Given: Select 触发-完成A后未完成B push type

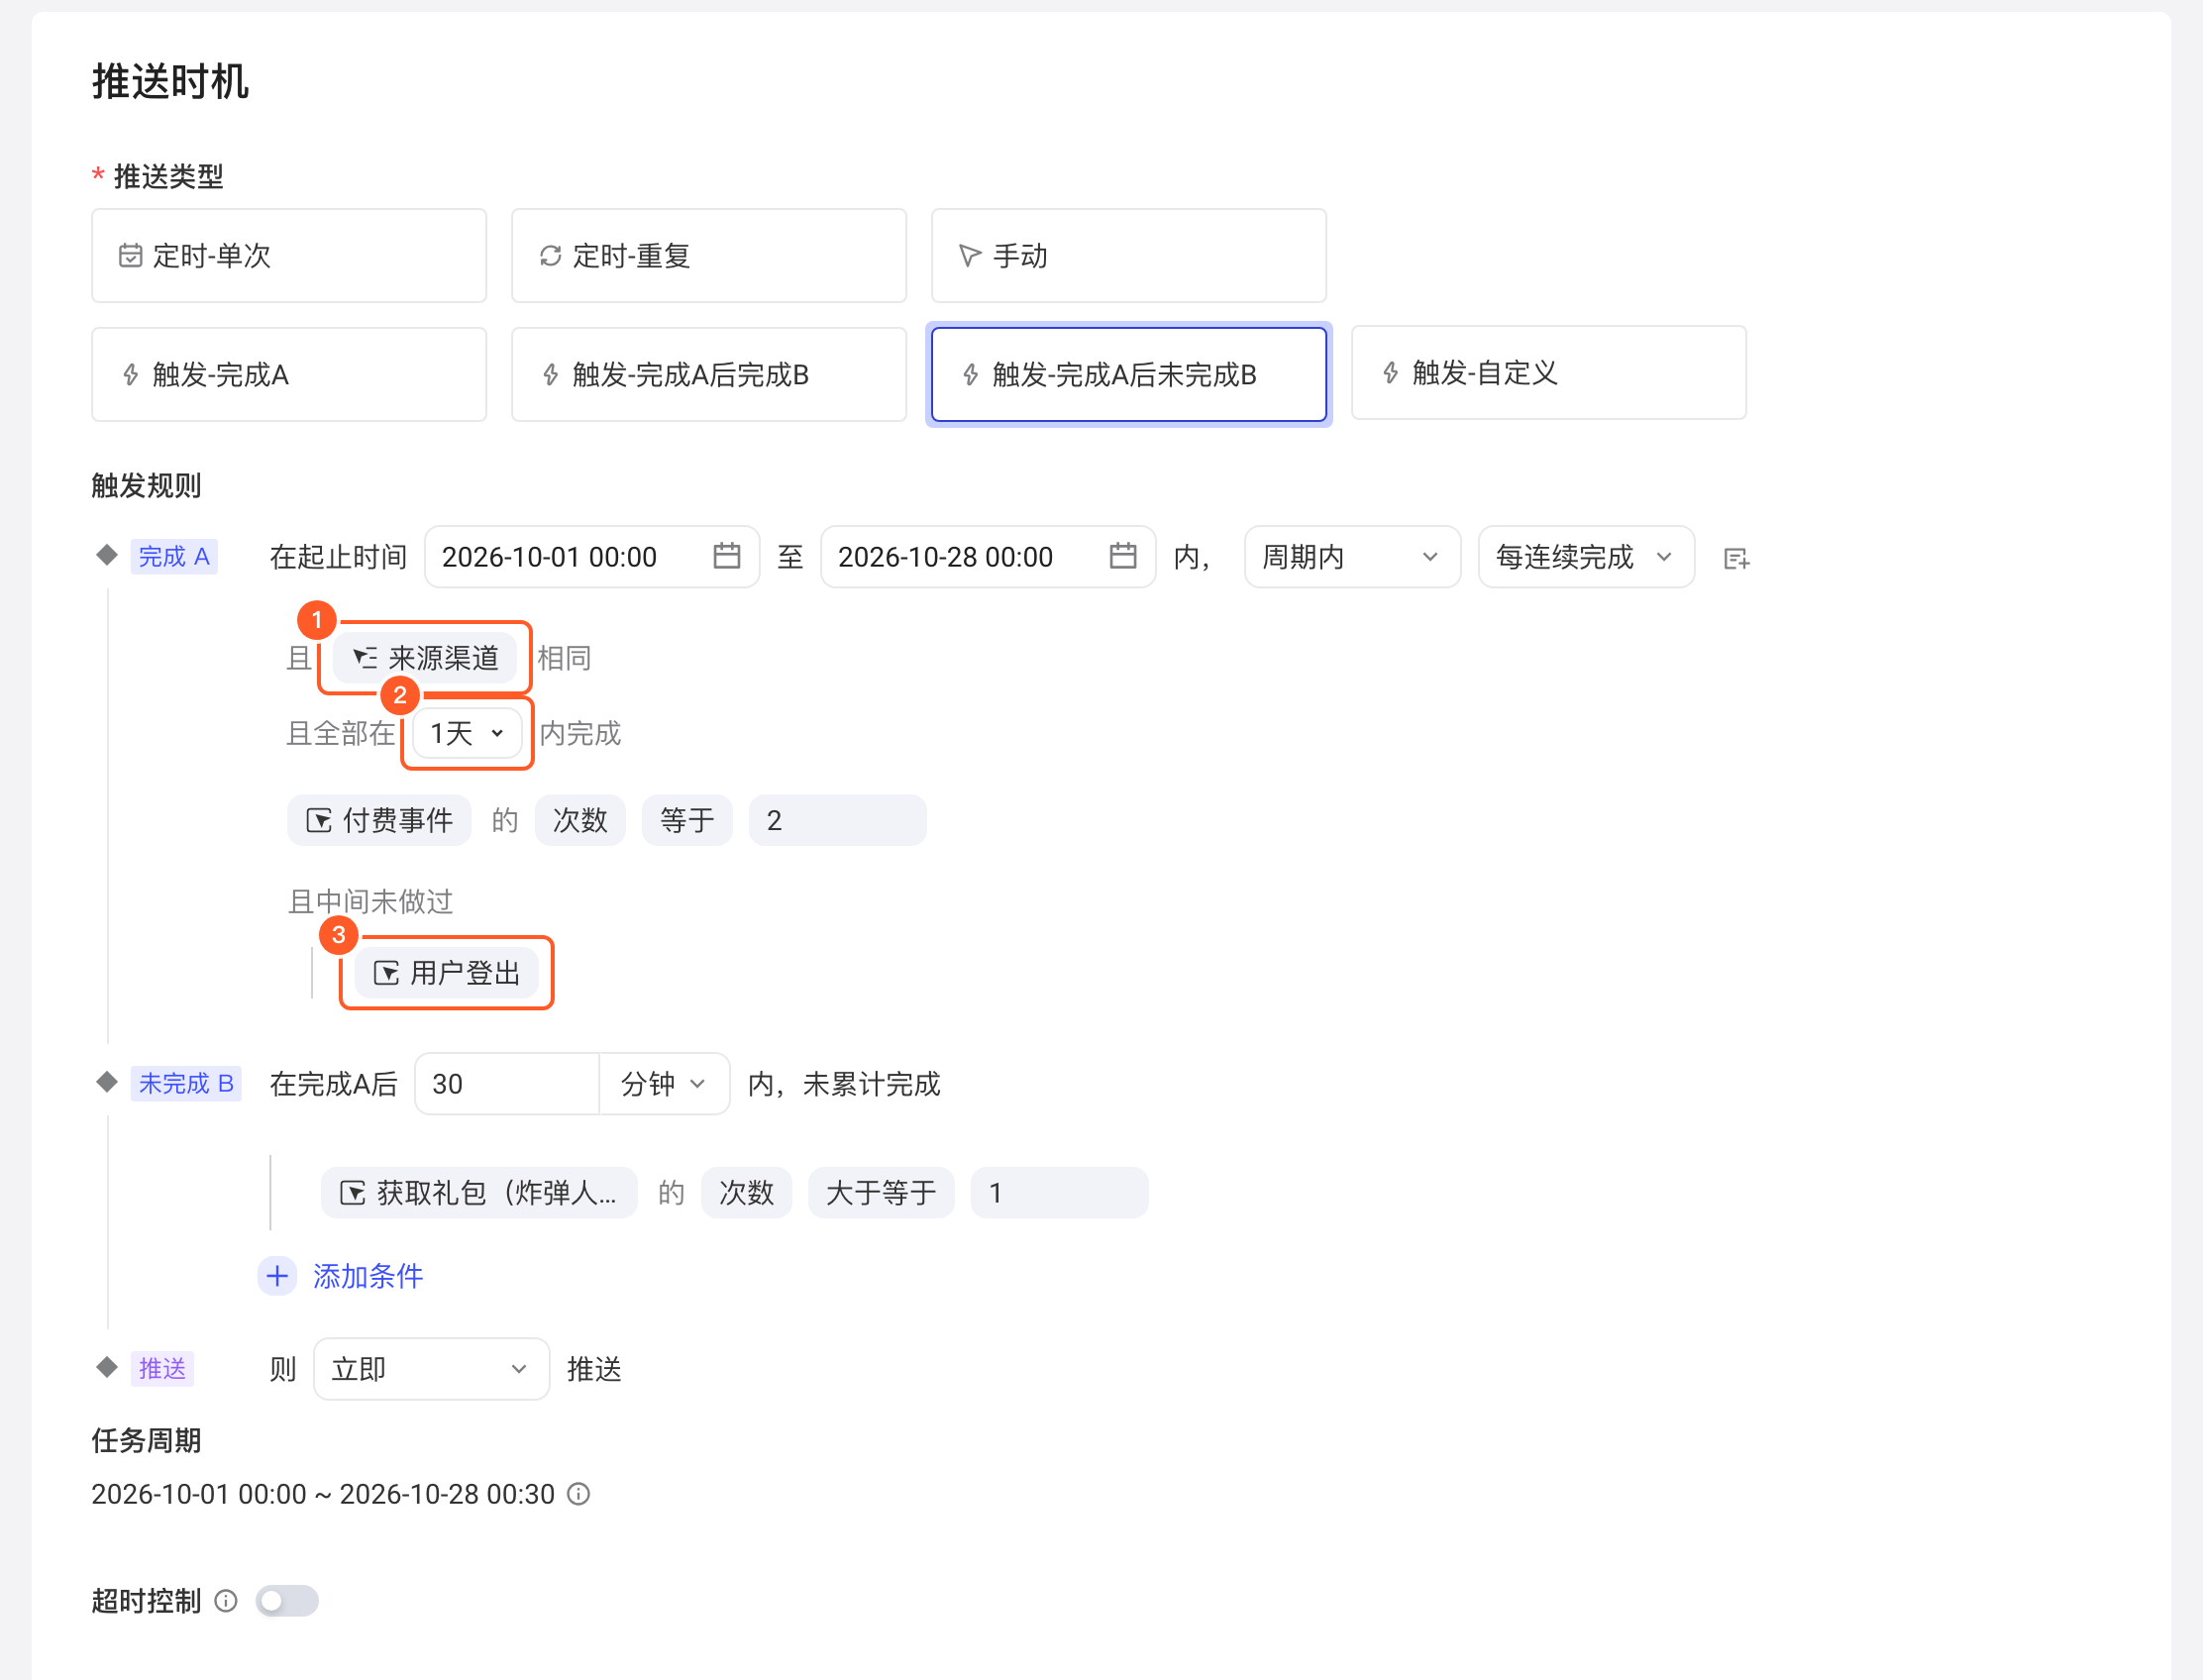Looking at the screenshot, I should (x=1129, y=375).
